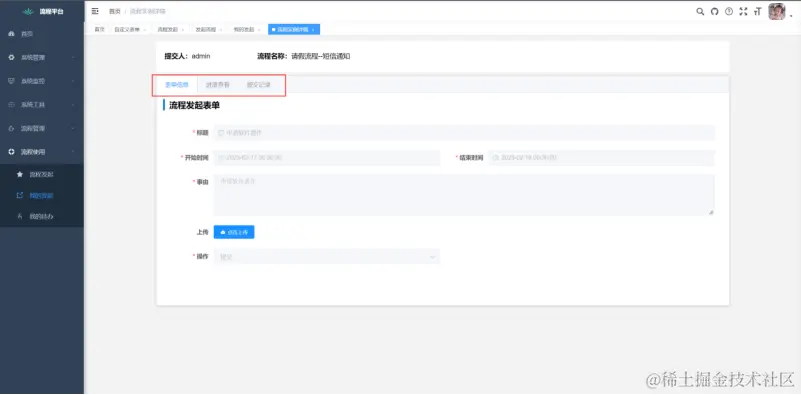The image size is (801, 395).
Task: Open 流程发起 in sidebar submenu
Action: tap(42, 174)
